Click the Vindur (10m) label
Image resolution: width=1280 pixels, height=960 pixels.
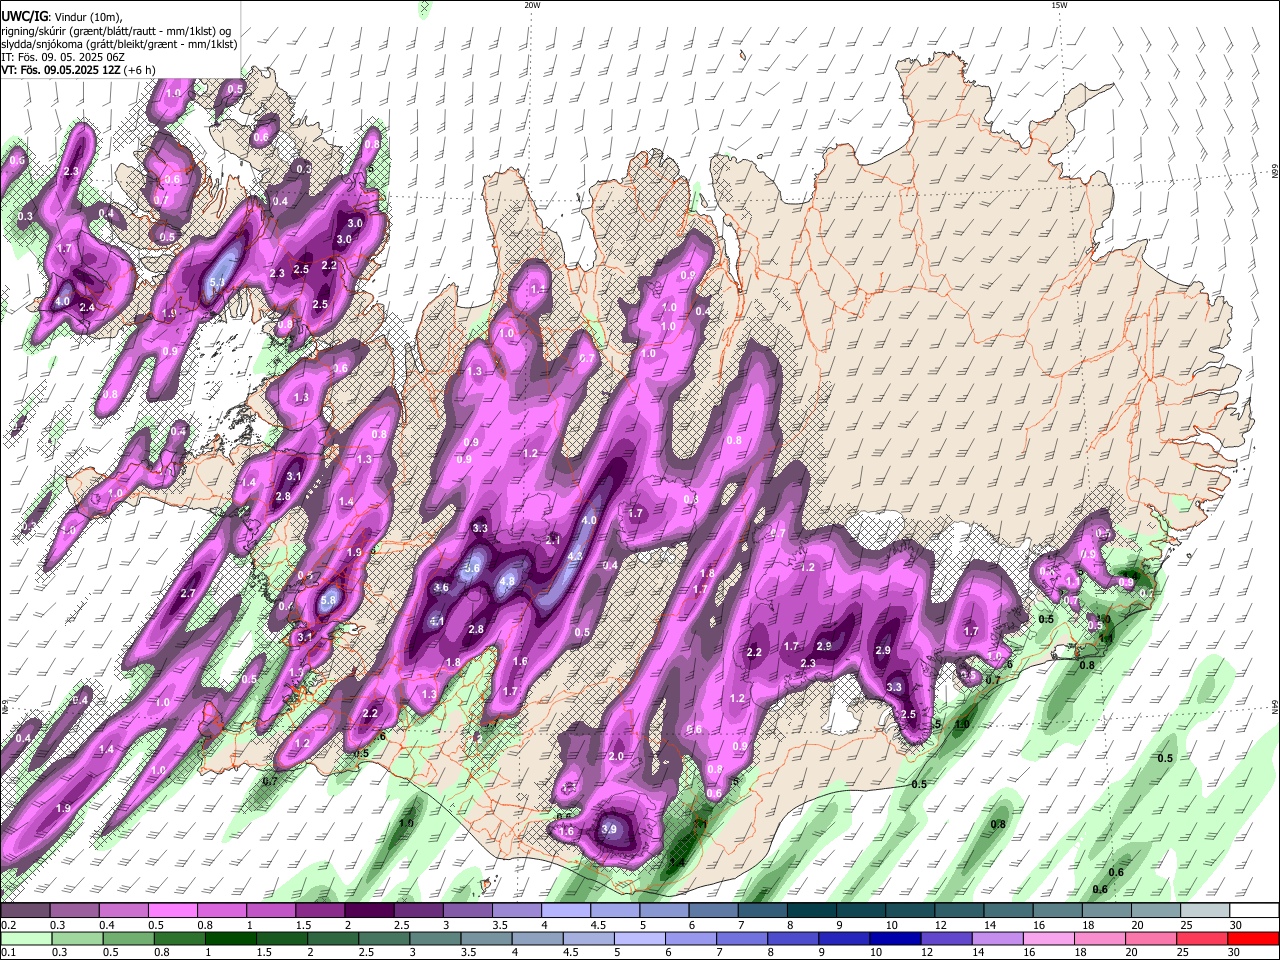(x=90, y=15)
